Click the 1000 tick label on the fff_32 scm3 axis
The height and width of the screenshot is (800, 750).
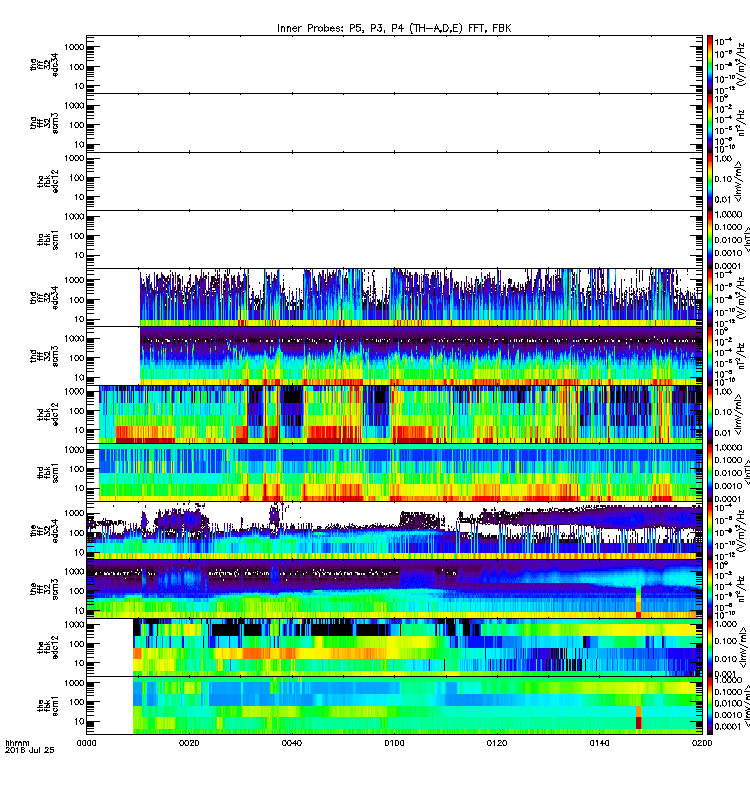click(x=73, y=571)
